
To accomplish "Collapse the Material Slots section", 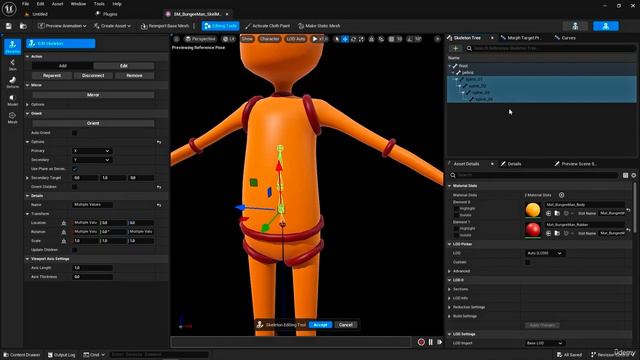I will click(450, 186).
